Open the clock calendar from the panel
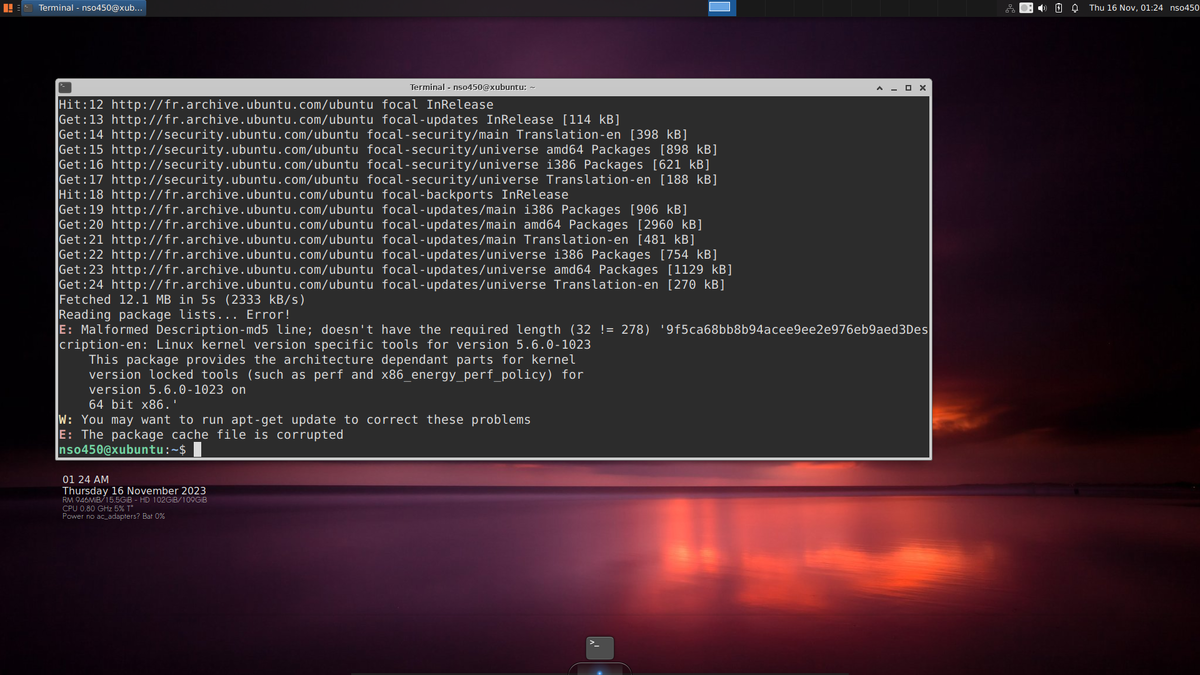 [1125, 7]
